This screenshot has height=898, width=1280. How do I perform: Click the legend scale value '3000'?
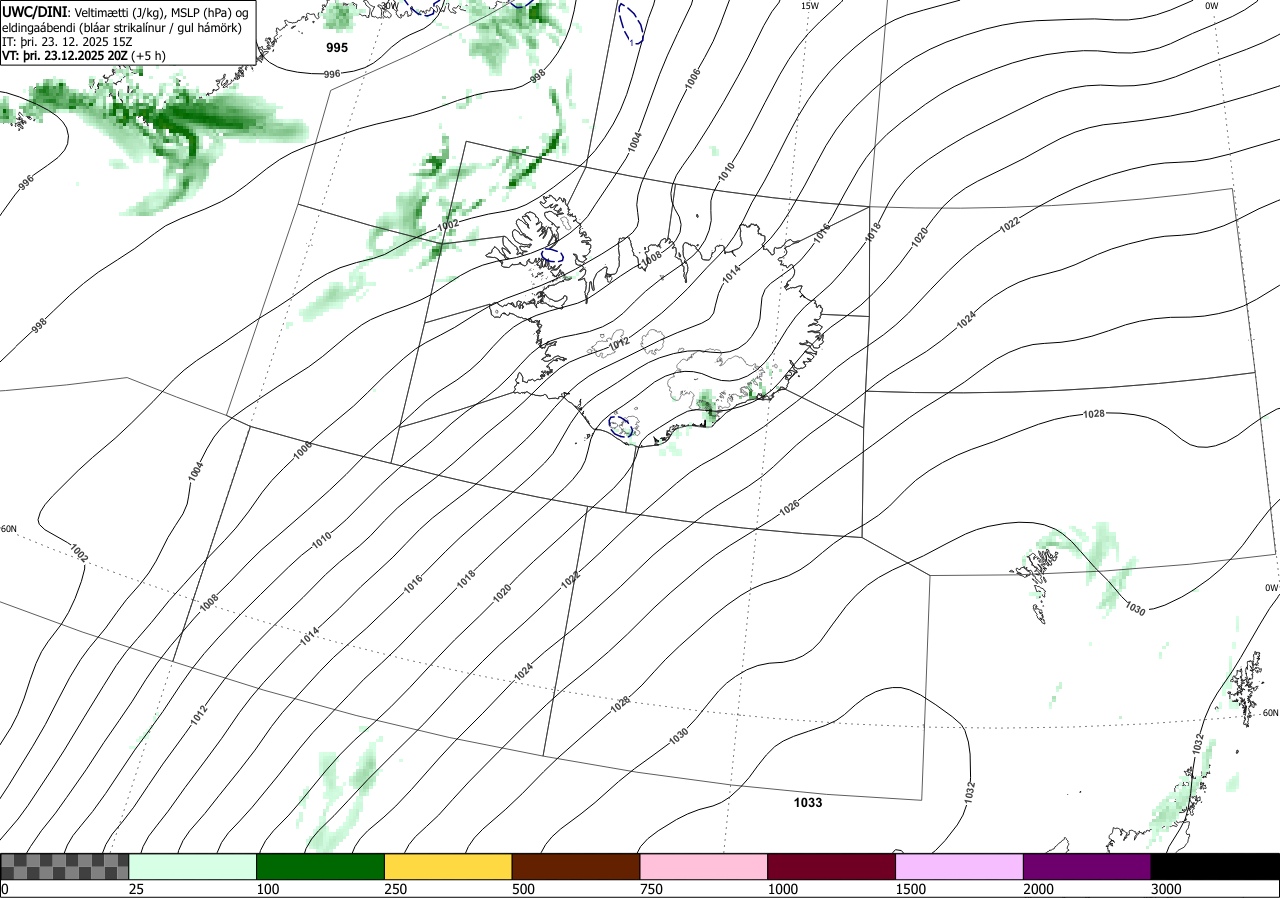1166,889
